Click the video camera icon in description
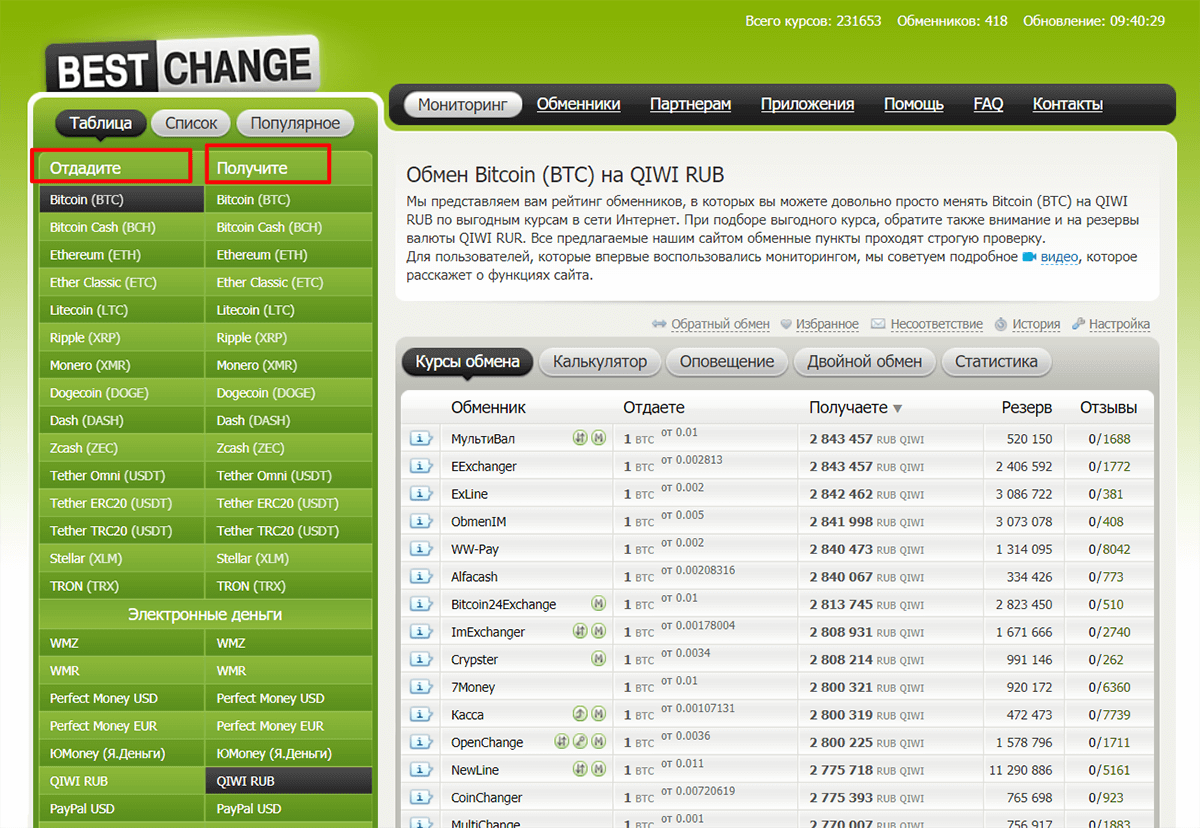 (x=1028, y=257)
